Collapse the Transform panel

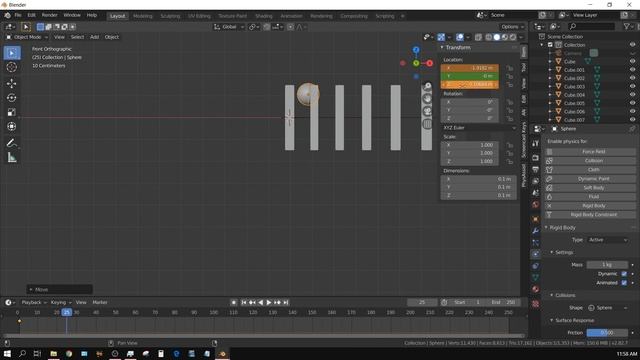(442, 48)
